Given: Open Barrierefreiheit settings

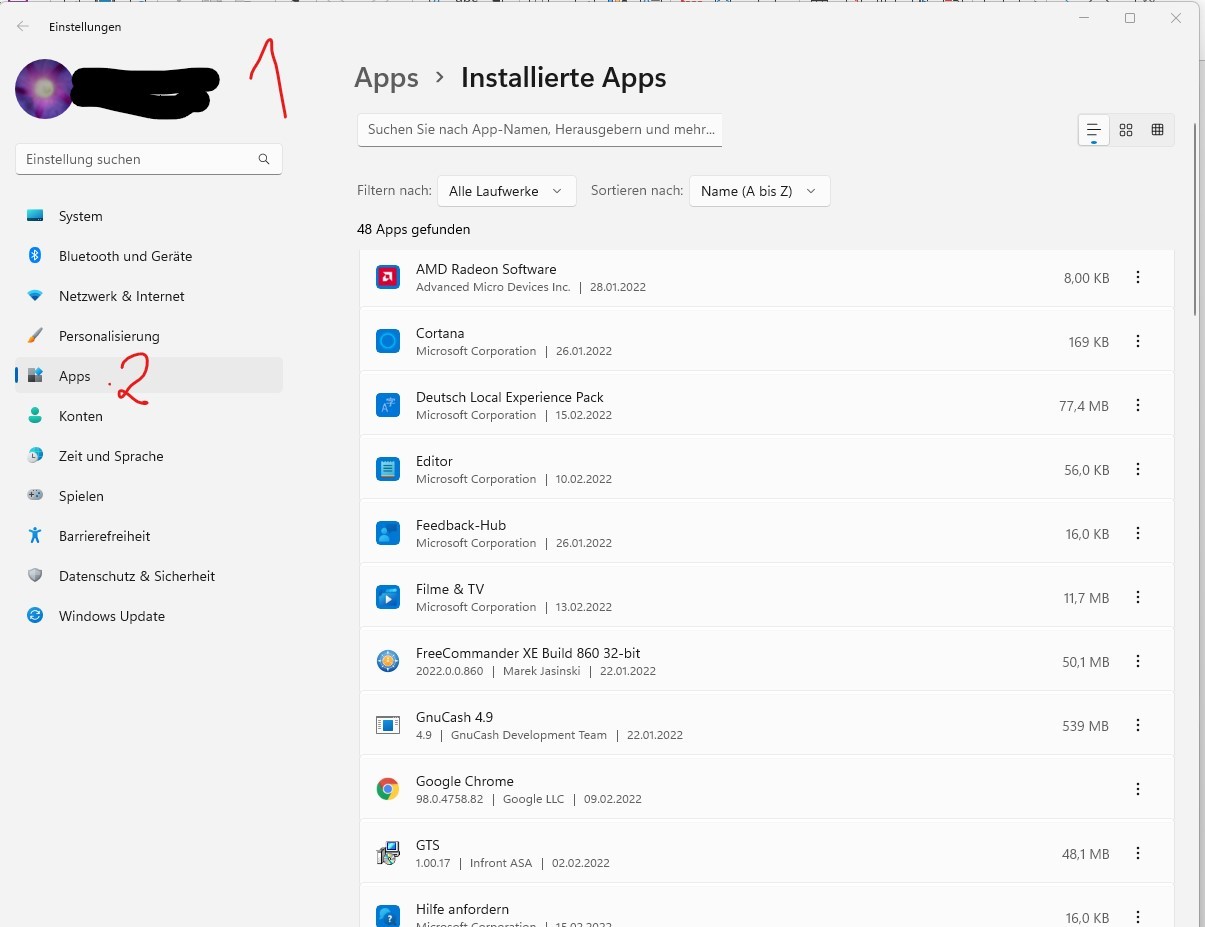Looking at the screenshot, I should point(149,536).
